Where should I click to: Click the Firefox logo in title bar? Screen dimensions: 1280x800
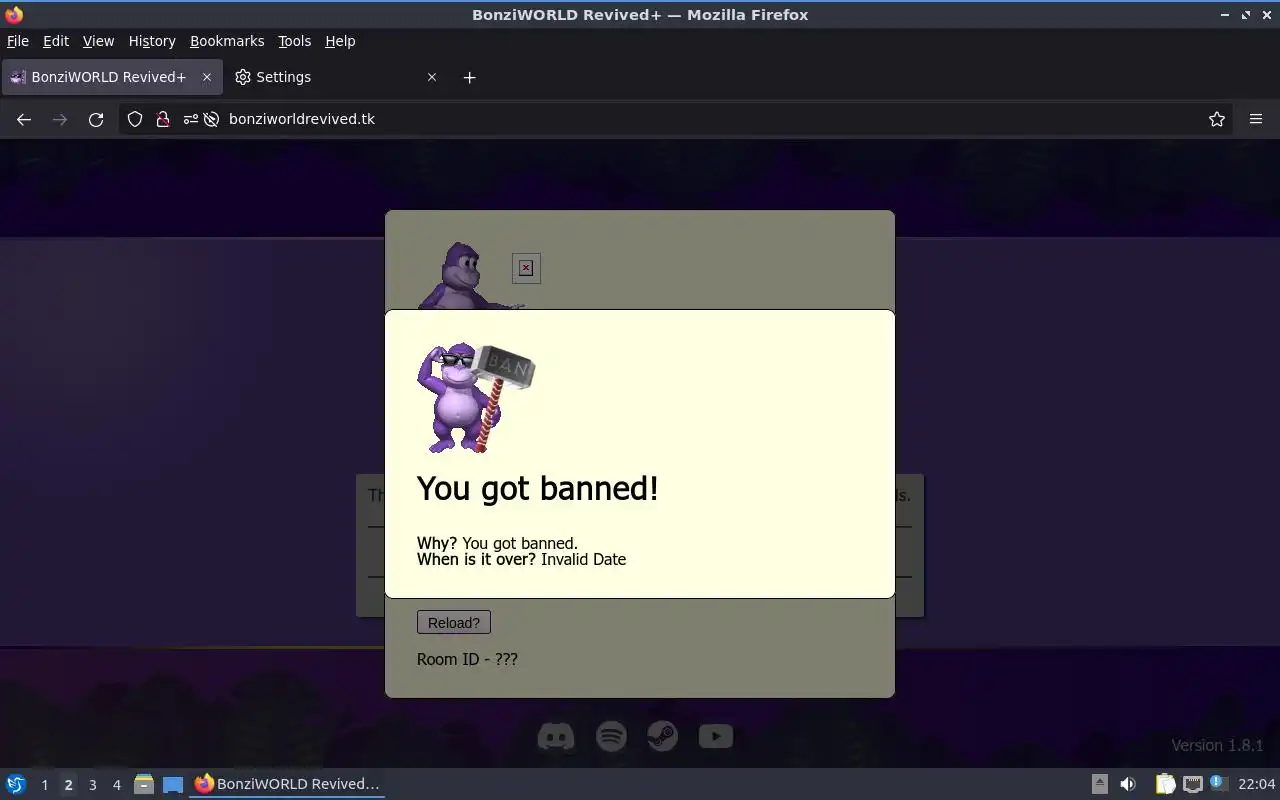coord(14,14)
